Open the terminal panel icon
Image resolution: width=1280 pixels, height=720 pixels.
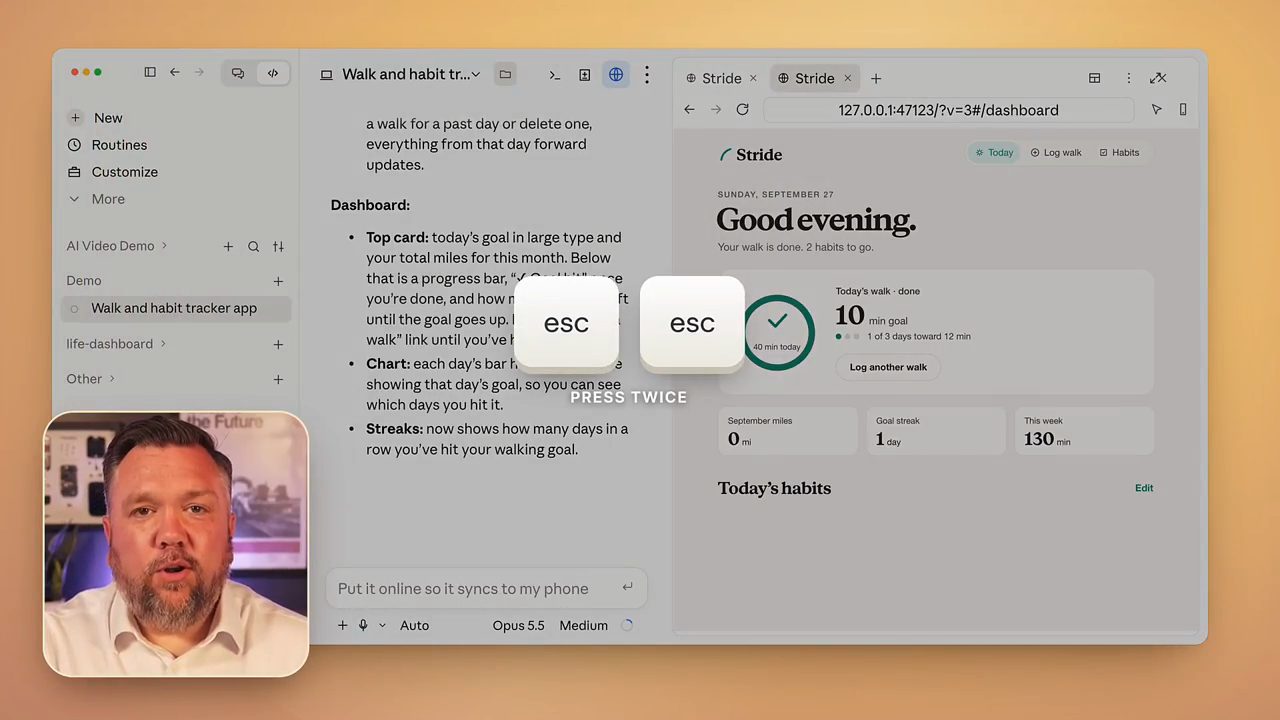click(555, 75)
